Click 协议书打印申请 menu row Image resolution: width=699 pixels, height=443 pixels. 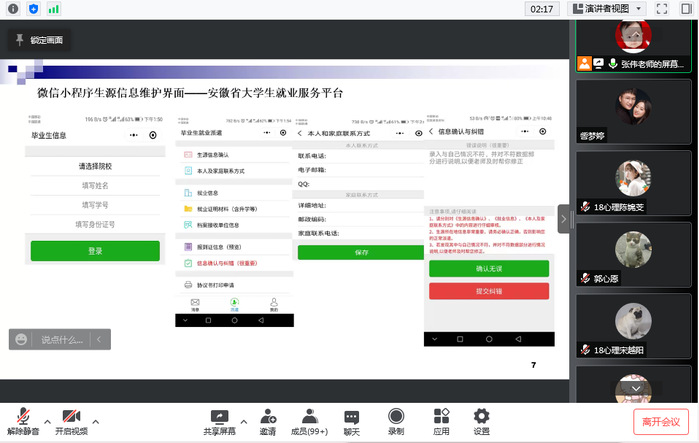click(234, 285)
